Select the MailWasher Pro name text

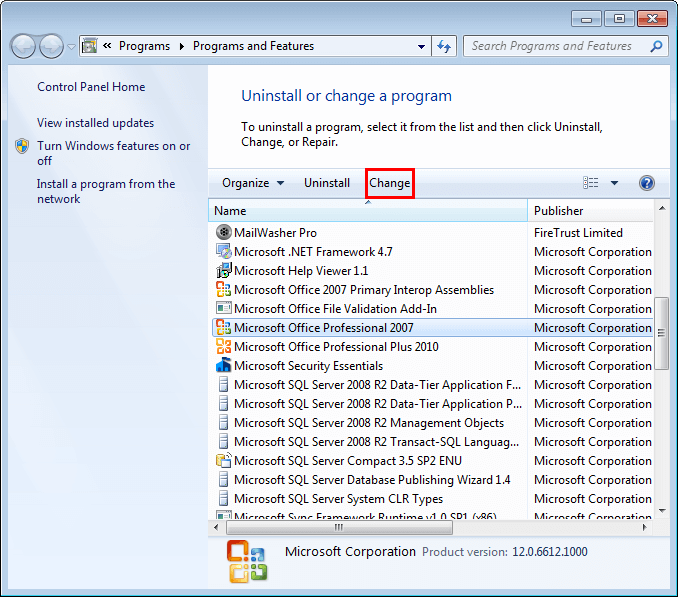coord(275,233)
